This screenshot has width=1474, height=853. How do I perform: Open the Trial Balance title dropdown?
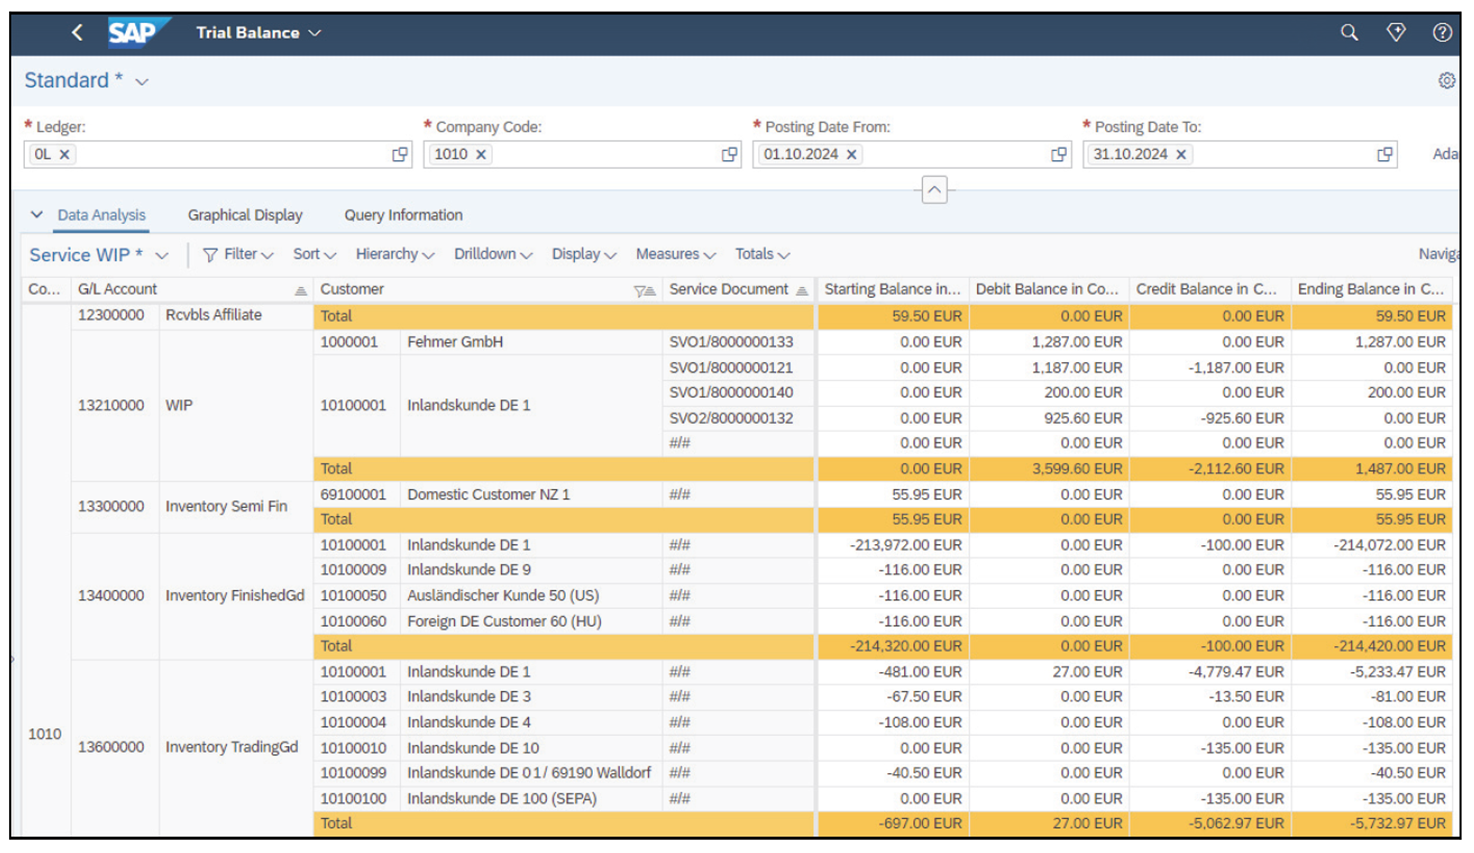click(315, 33)
